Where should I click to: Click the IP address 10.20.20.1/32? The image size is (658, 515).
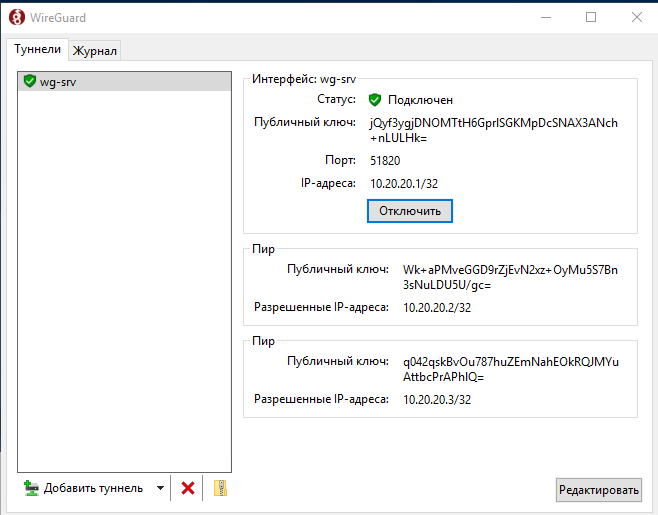404,184
